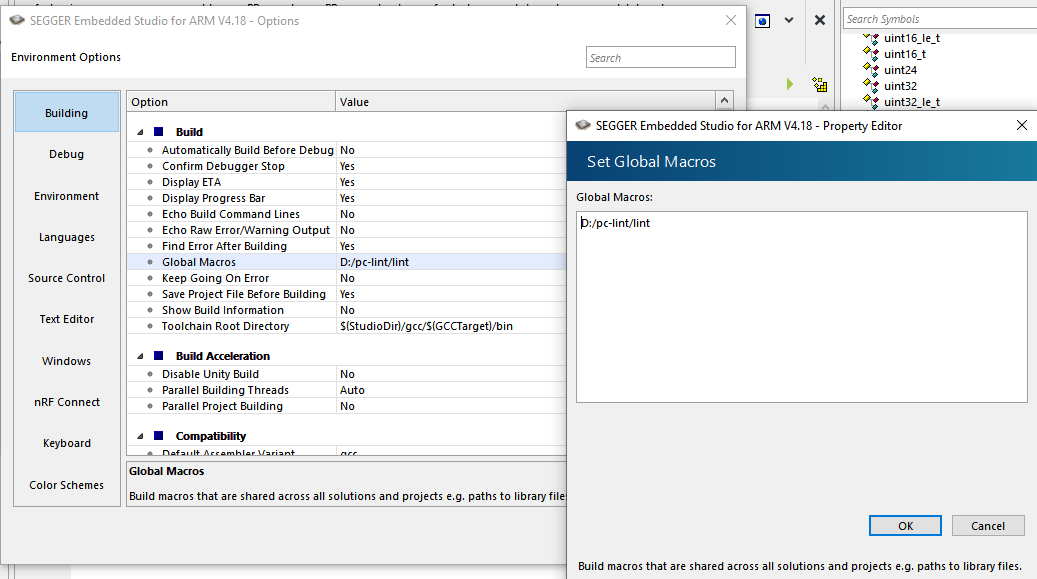Select the Display Progress Bar option

pyautogui.click(x=213, y=198)
